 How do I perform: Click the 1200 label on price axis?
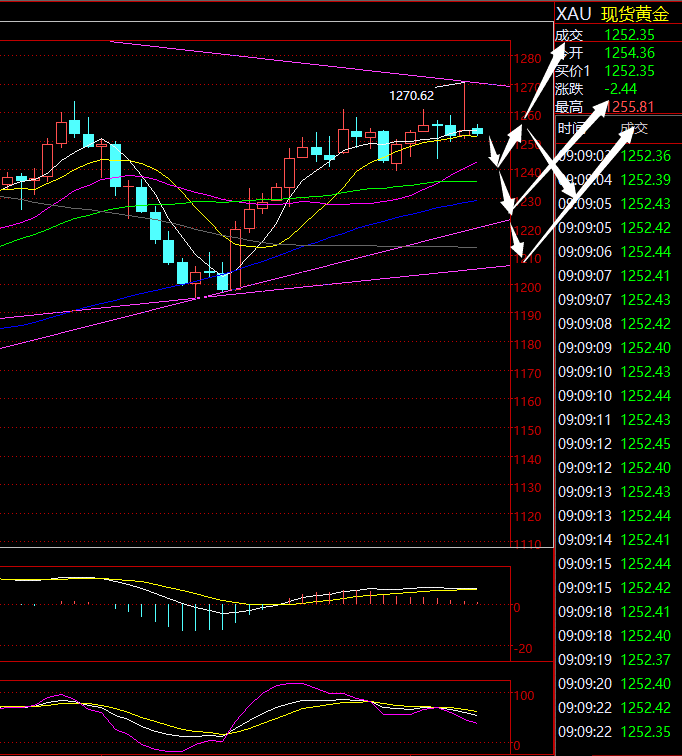tap(527, 288)
